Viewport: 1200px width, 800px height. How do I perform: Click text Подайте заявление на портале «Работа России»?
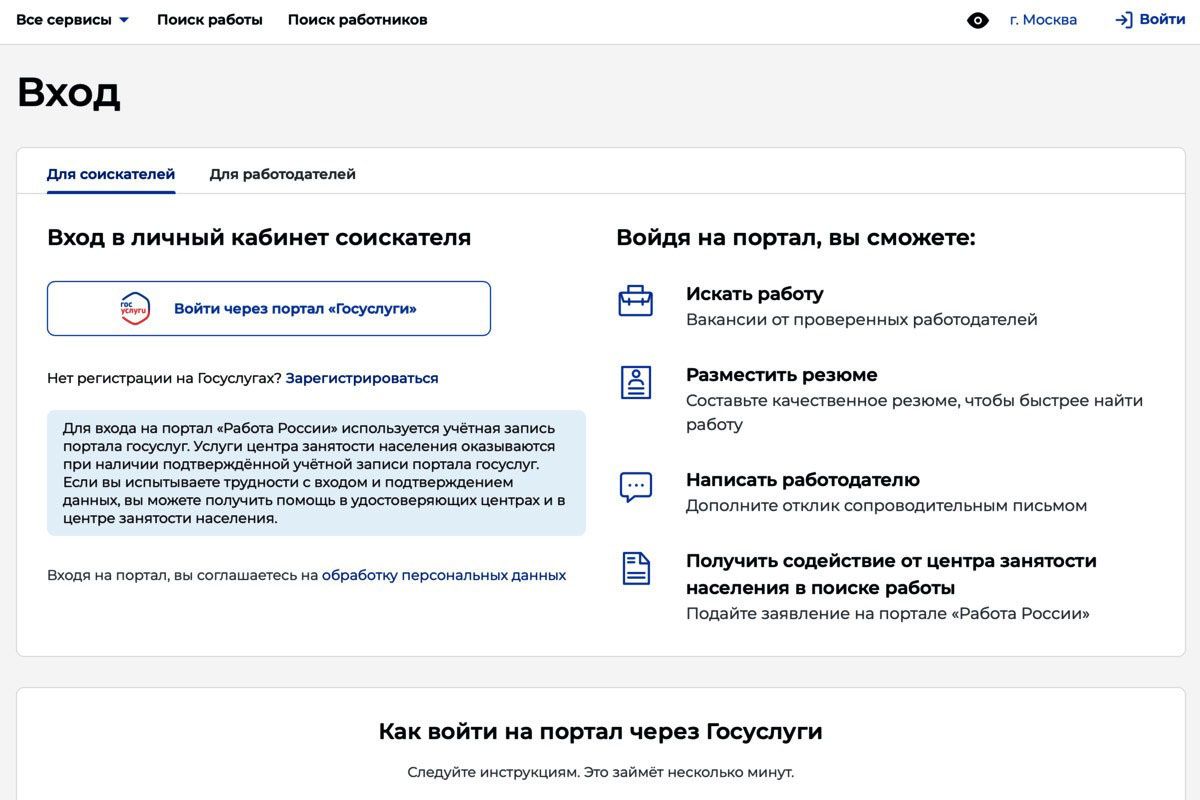pos(888,614)
